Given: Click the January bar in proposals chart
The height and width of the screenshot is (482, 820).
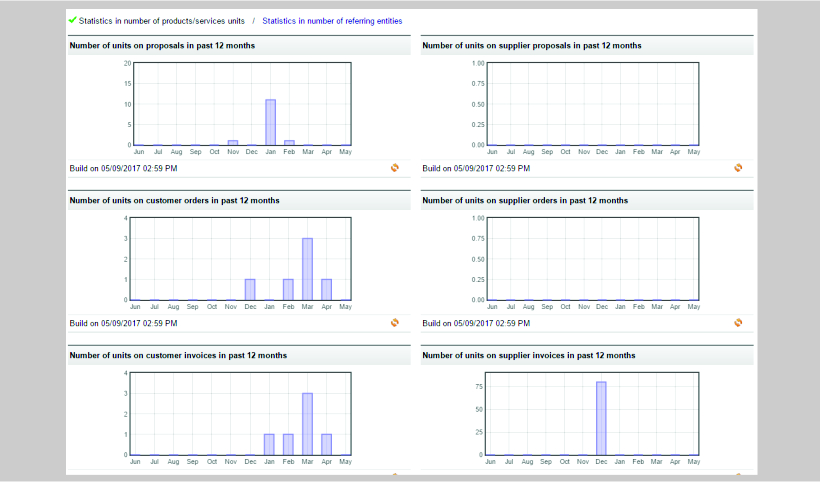Looking at the screenshot, I should point(270,122).
